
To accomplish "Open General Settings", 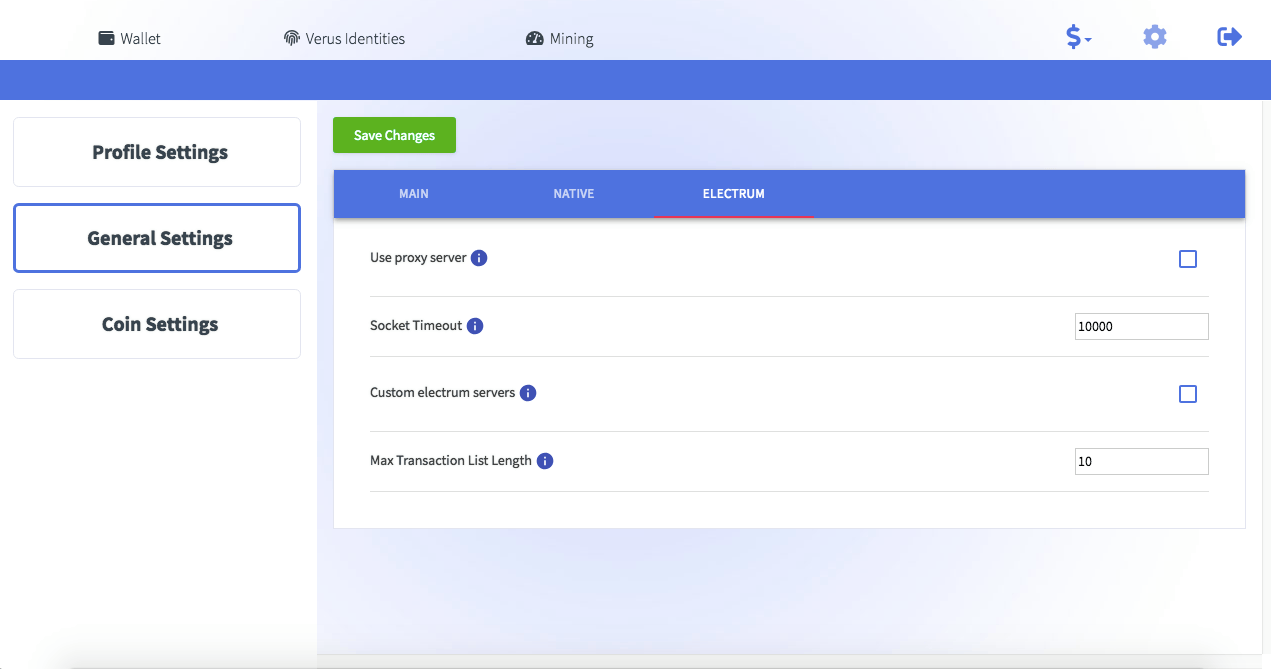I will point(157,238).
